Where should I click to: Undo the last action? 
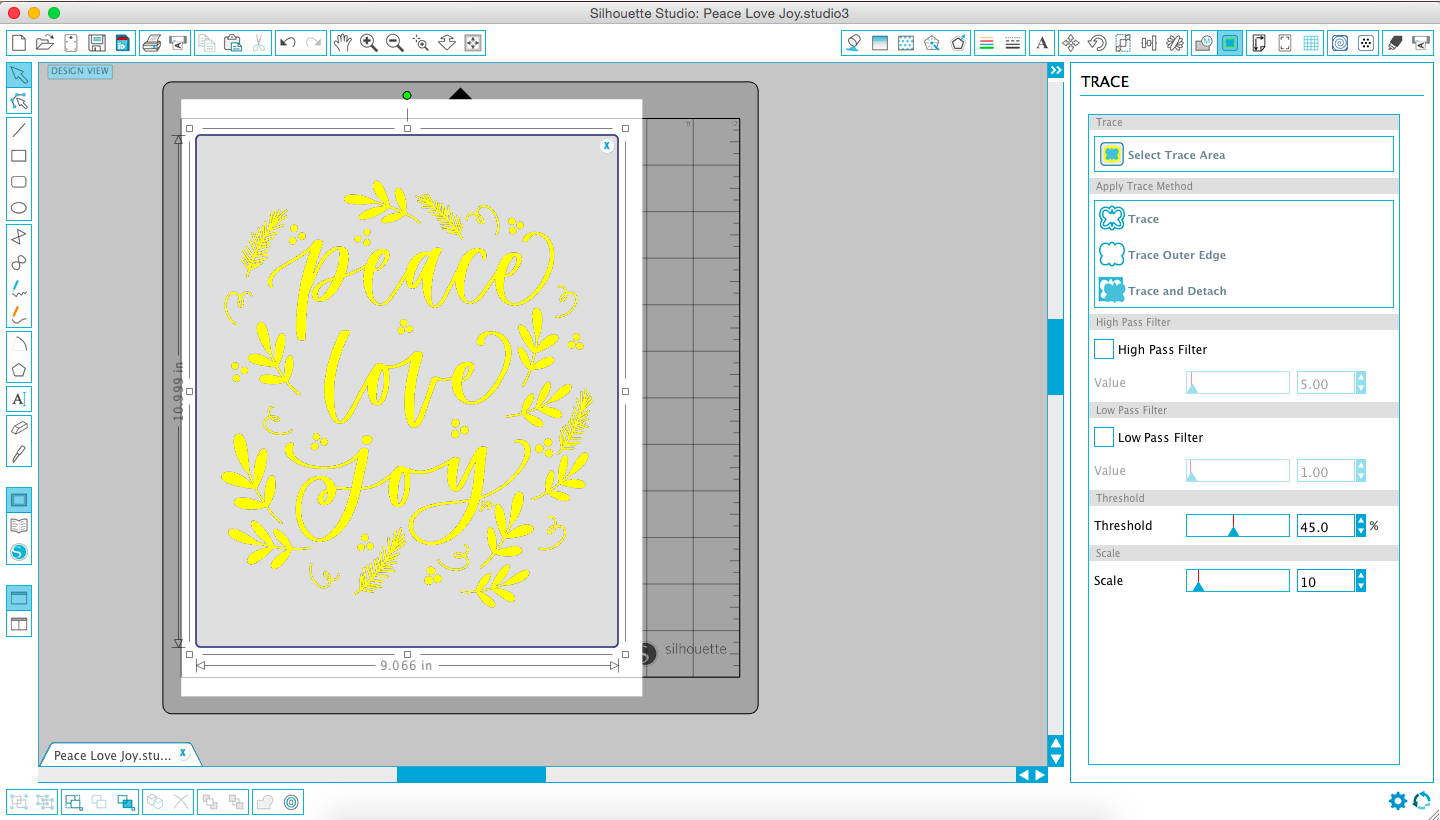288,43
